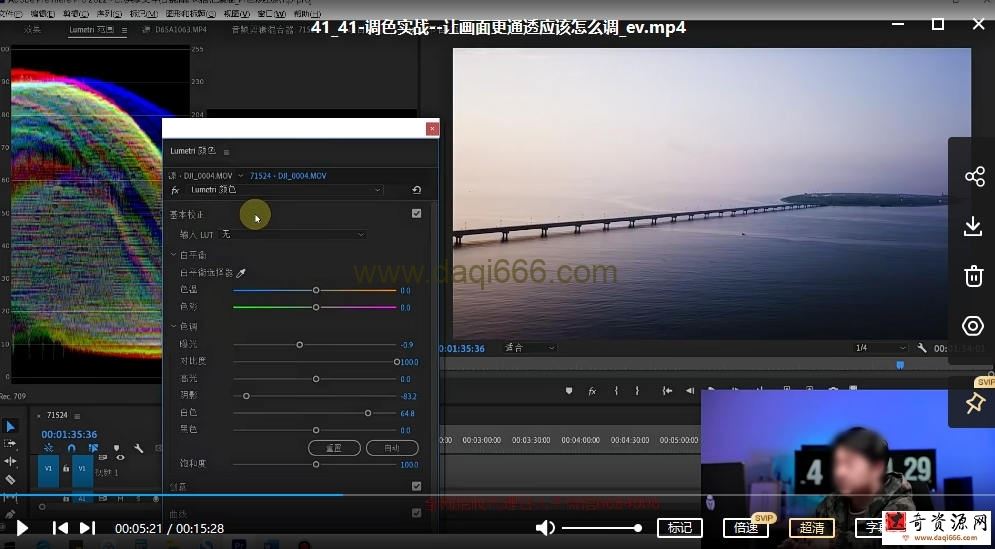Image resolution: width=995 pixels, height=549 pixels.
Task: Open the 编辑 menu
Action: pyautogui.click(x=43, y=13)
